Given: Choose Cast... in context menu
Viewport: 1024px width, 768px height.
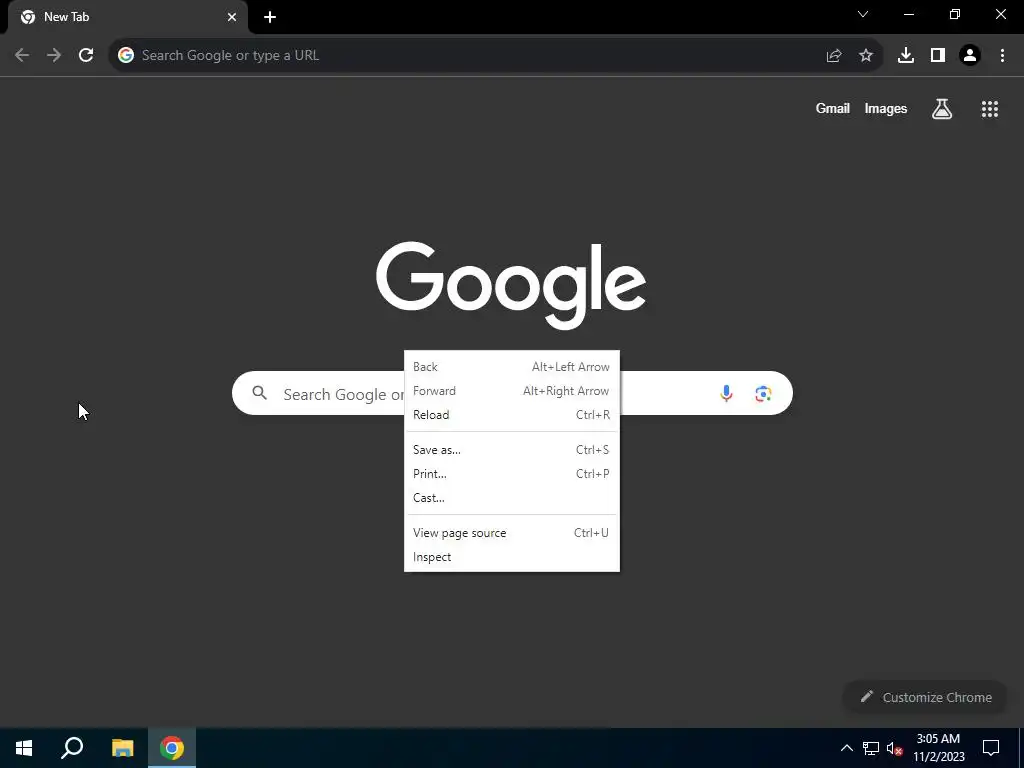Looking at the screenshot, I should click(511, 498).
